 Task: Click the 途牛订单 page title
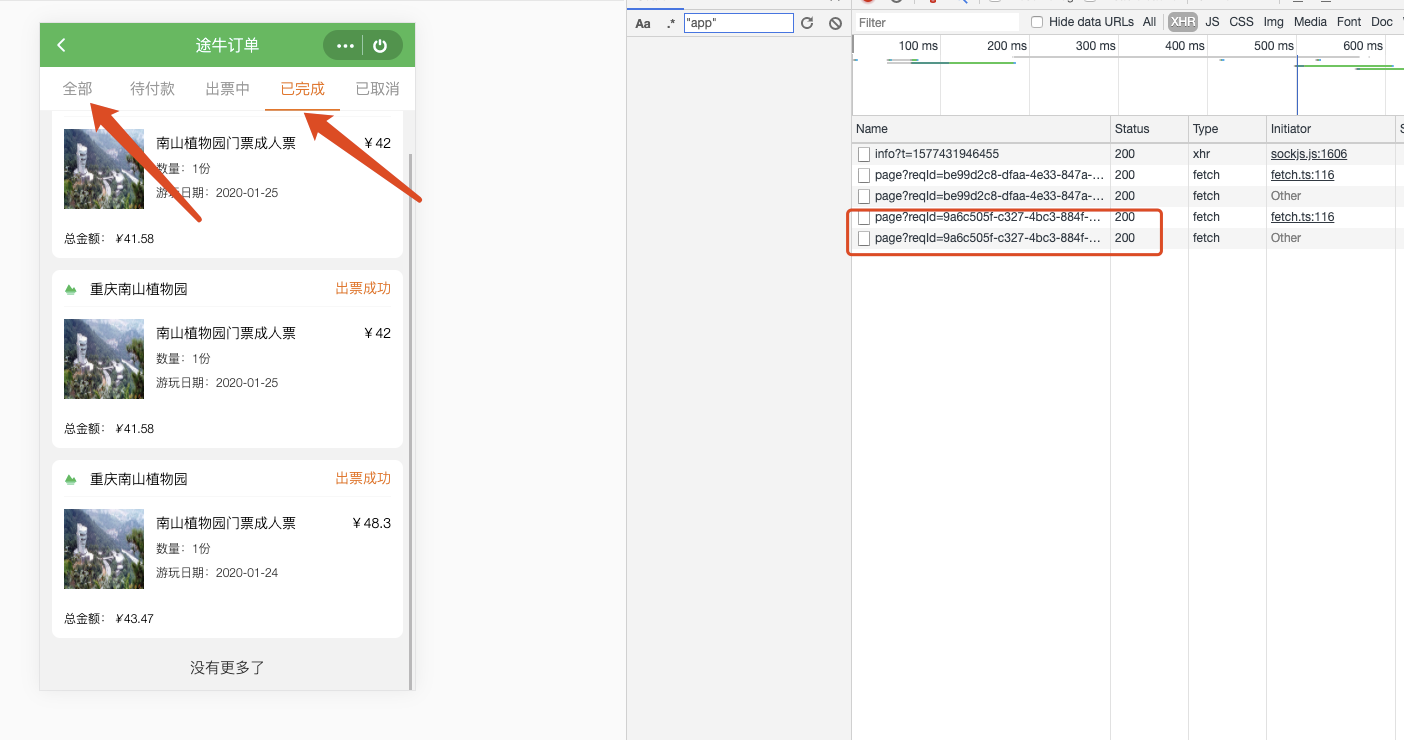click(227, 45)
